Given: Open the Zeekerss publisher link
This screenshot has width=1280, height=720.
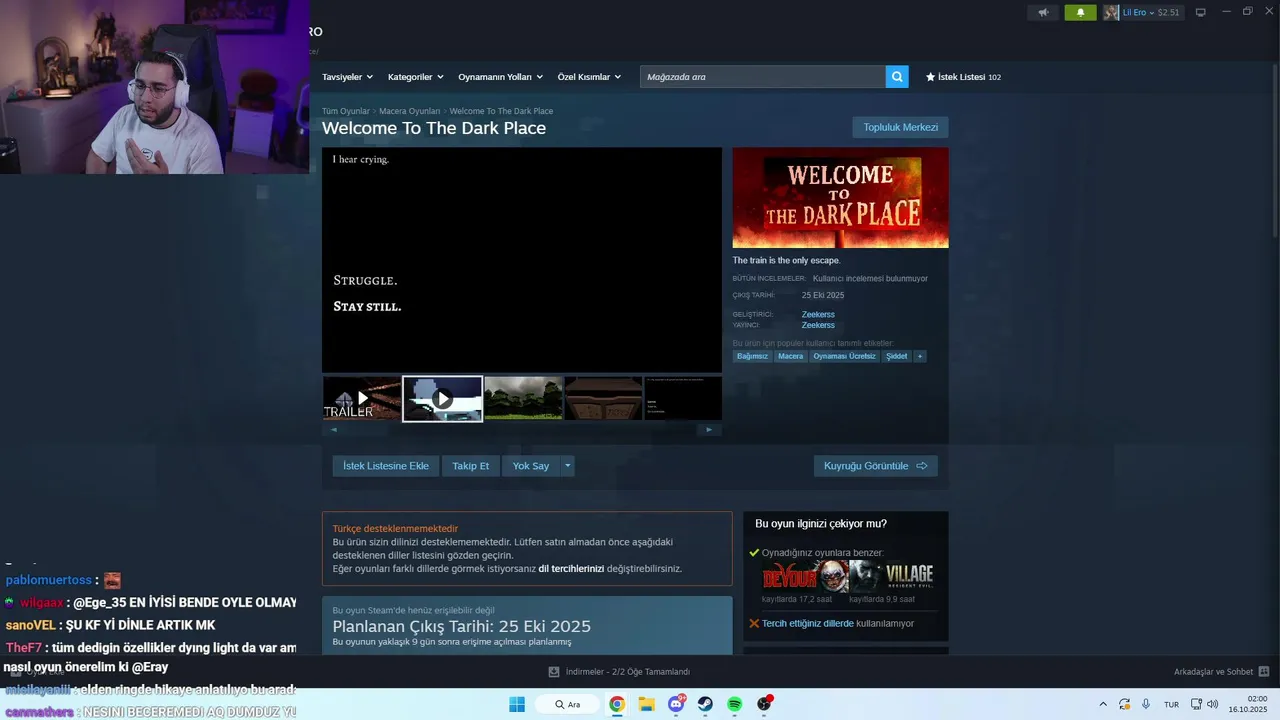Looking at the screenshot, I should tap(818, 325).
